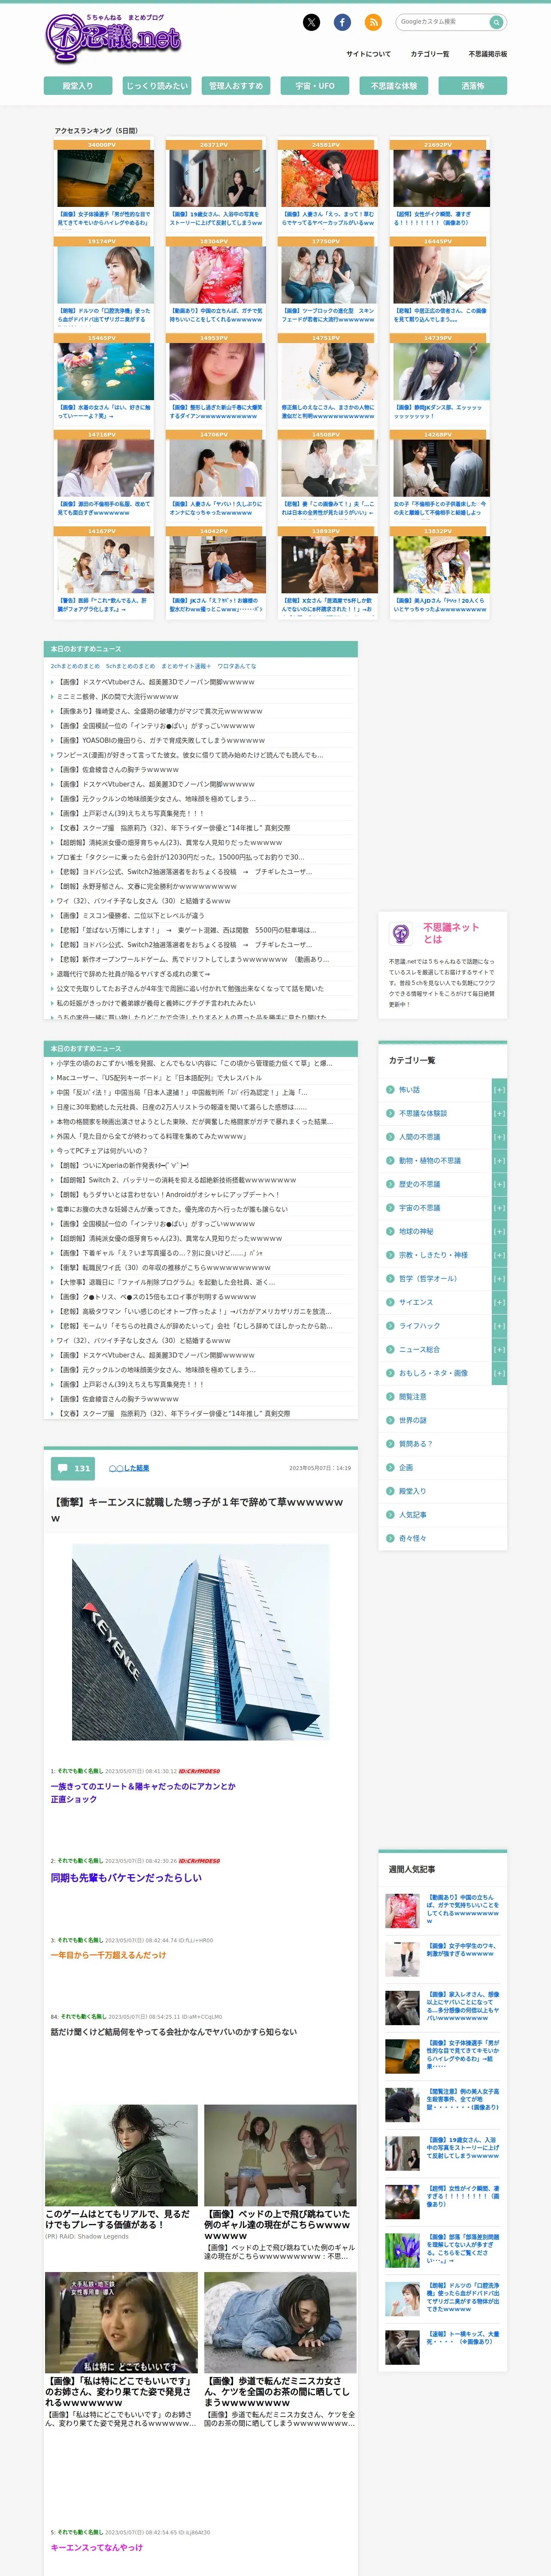Screen dimensions: 551x2576
Task: Open the Facebook social icon
Action: tap(342, 22)
